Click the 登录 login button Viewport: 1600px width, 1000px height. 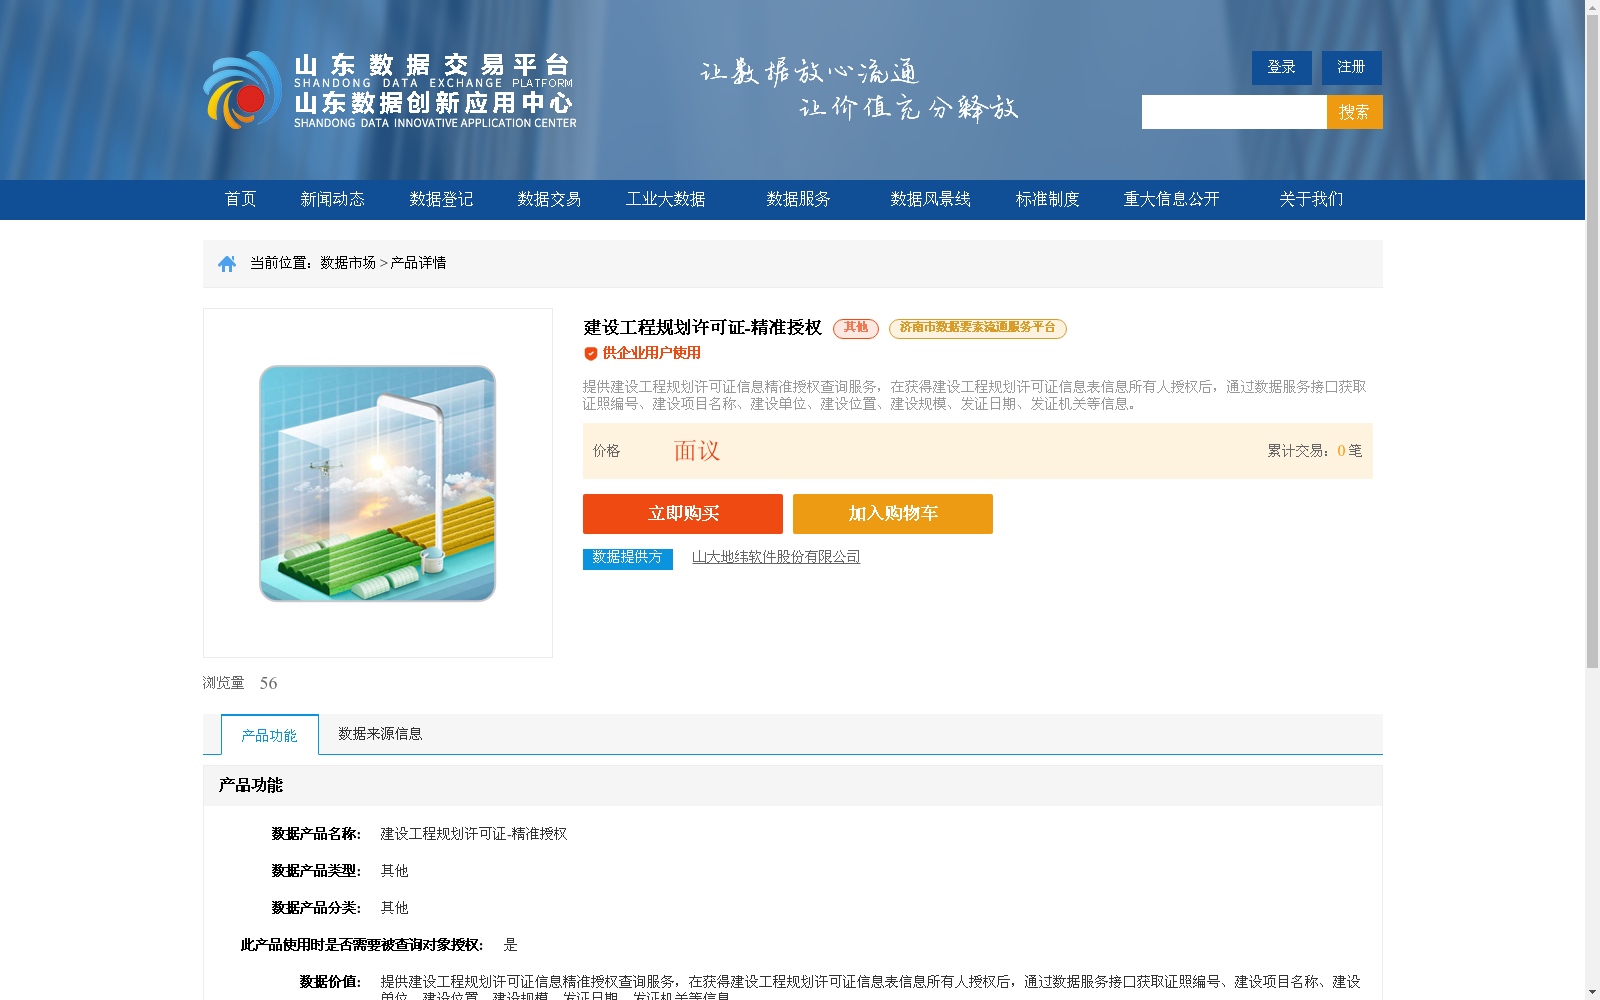pos(1282,67)
